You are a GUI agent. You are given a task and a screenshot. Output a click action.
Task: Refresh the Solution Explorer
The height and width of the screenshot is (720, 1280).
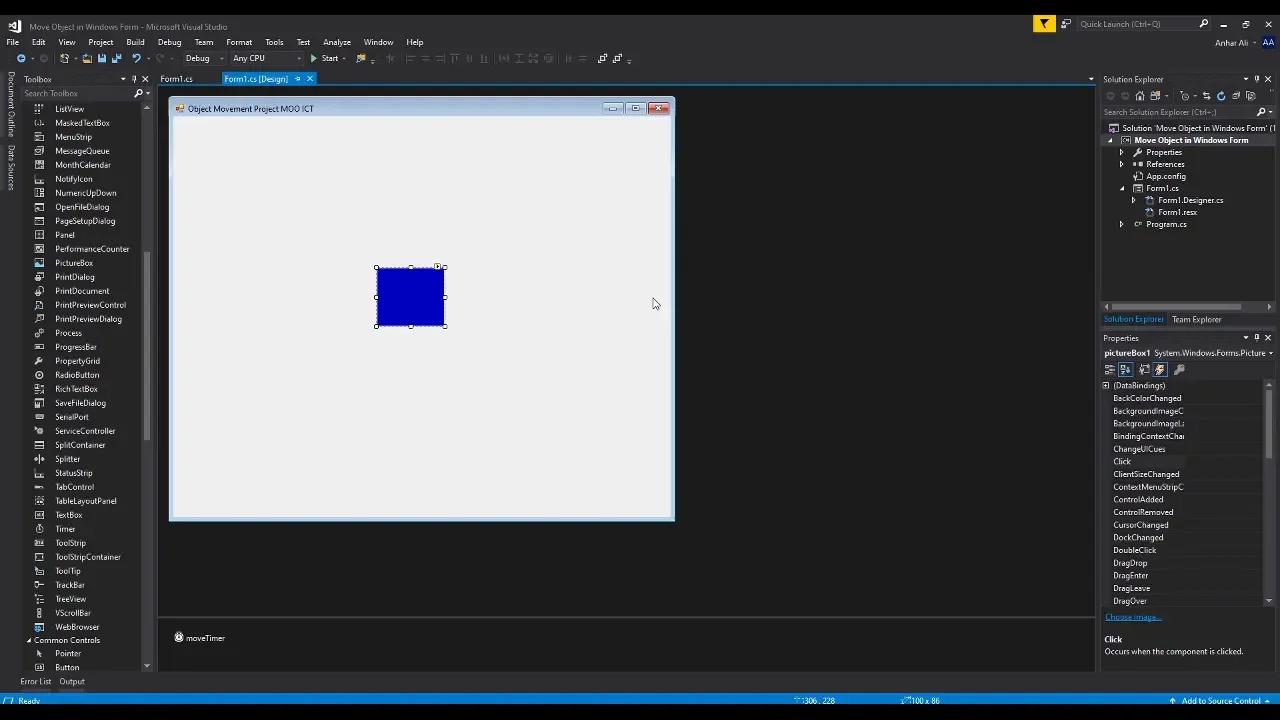1221,96
